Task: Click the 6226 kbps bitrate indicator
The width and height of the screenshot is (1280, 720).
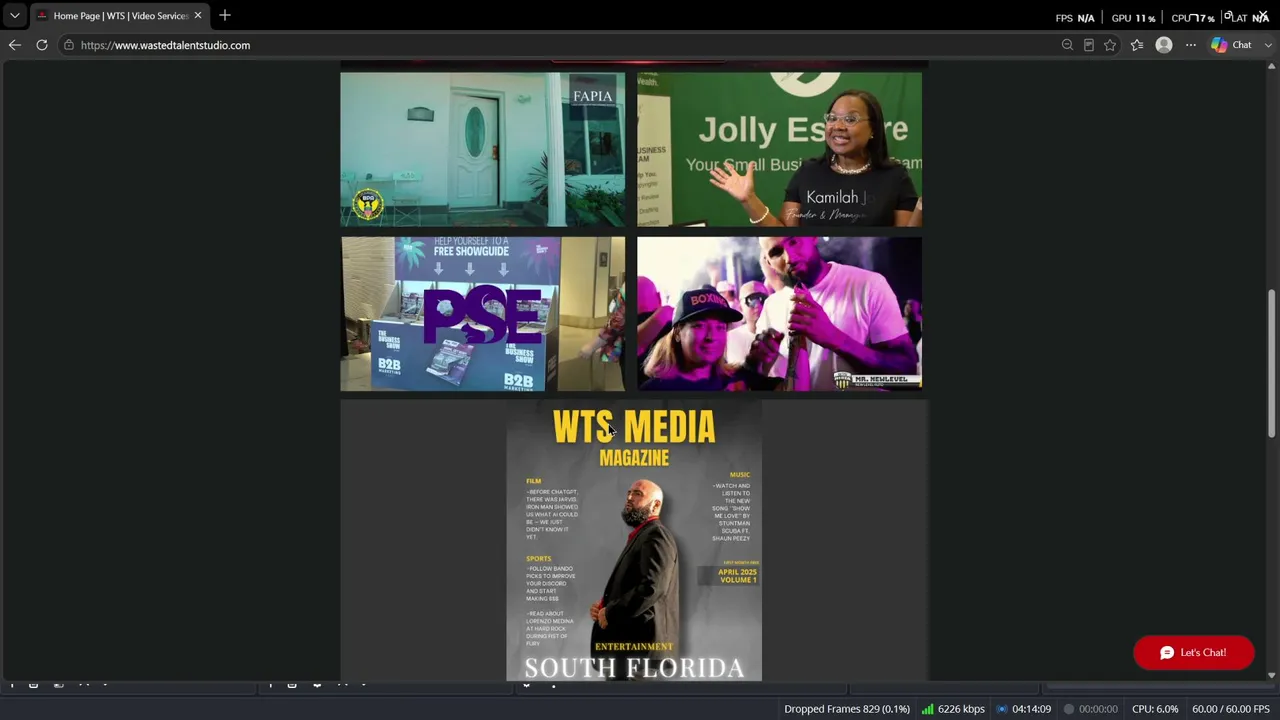Action: [x=953, y=709]
